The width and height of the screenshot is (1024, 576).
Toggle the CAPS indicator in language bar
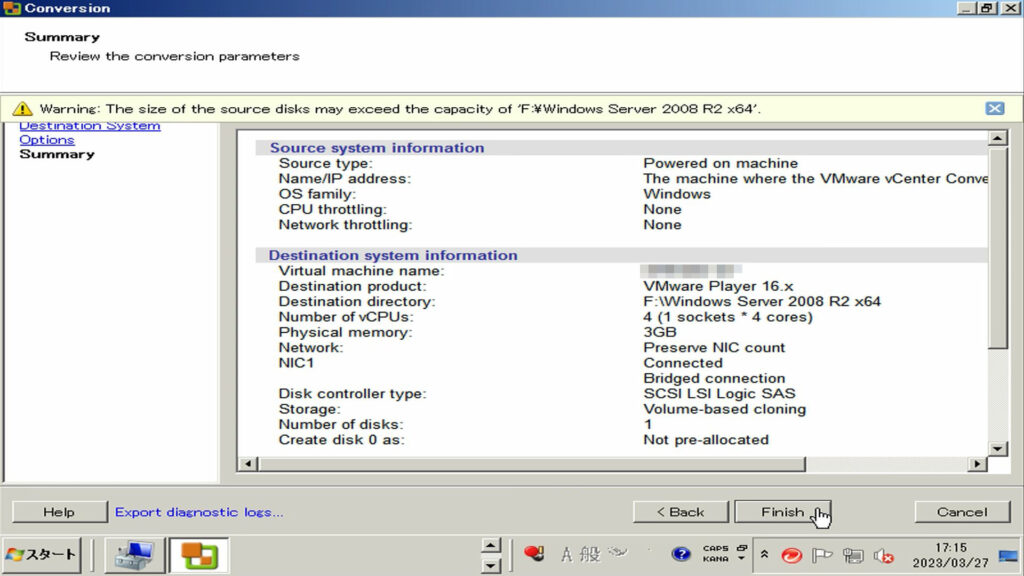(x=715, y=549)
